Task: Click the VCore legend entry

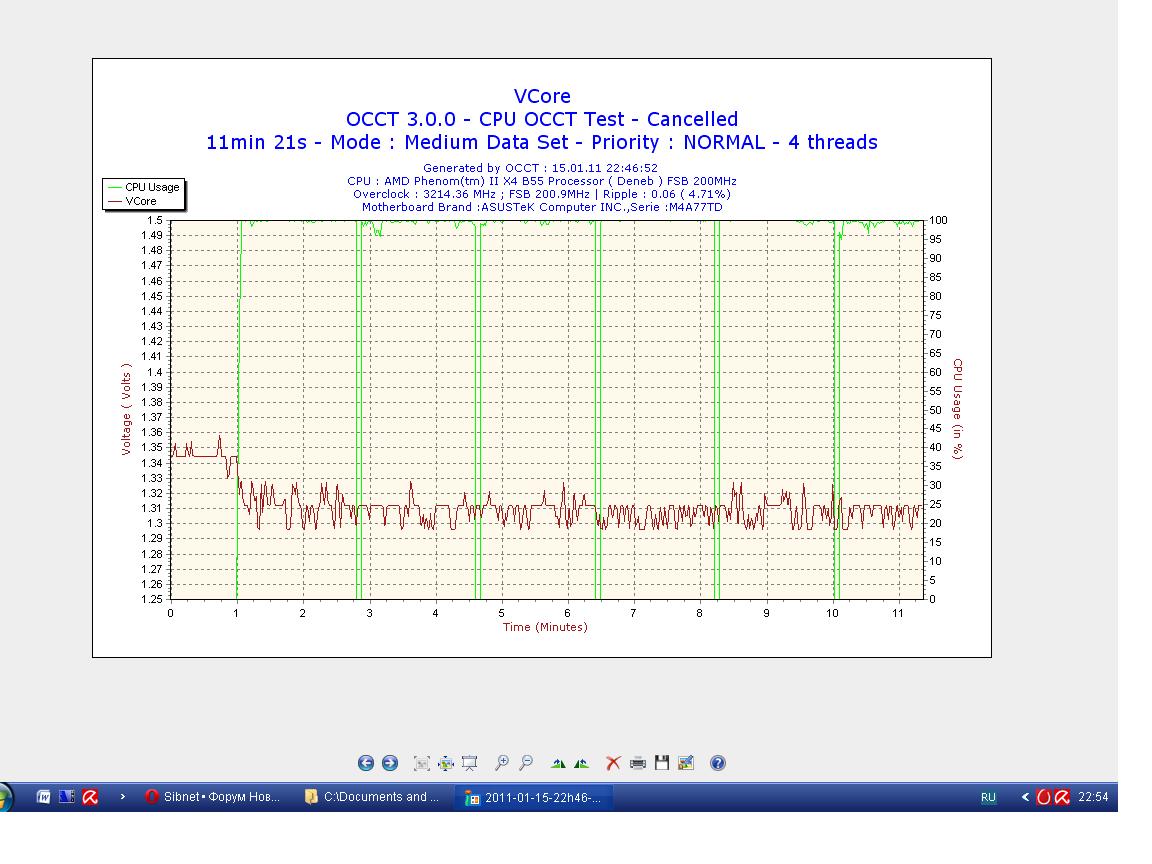Action: pyautogui.click(x=132, y=201)
